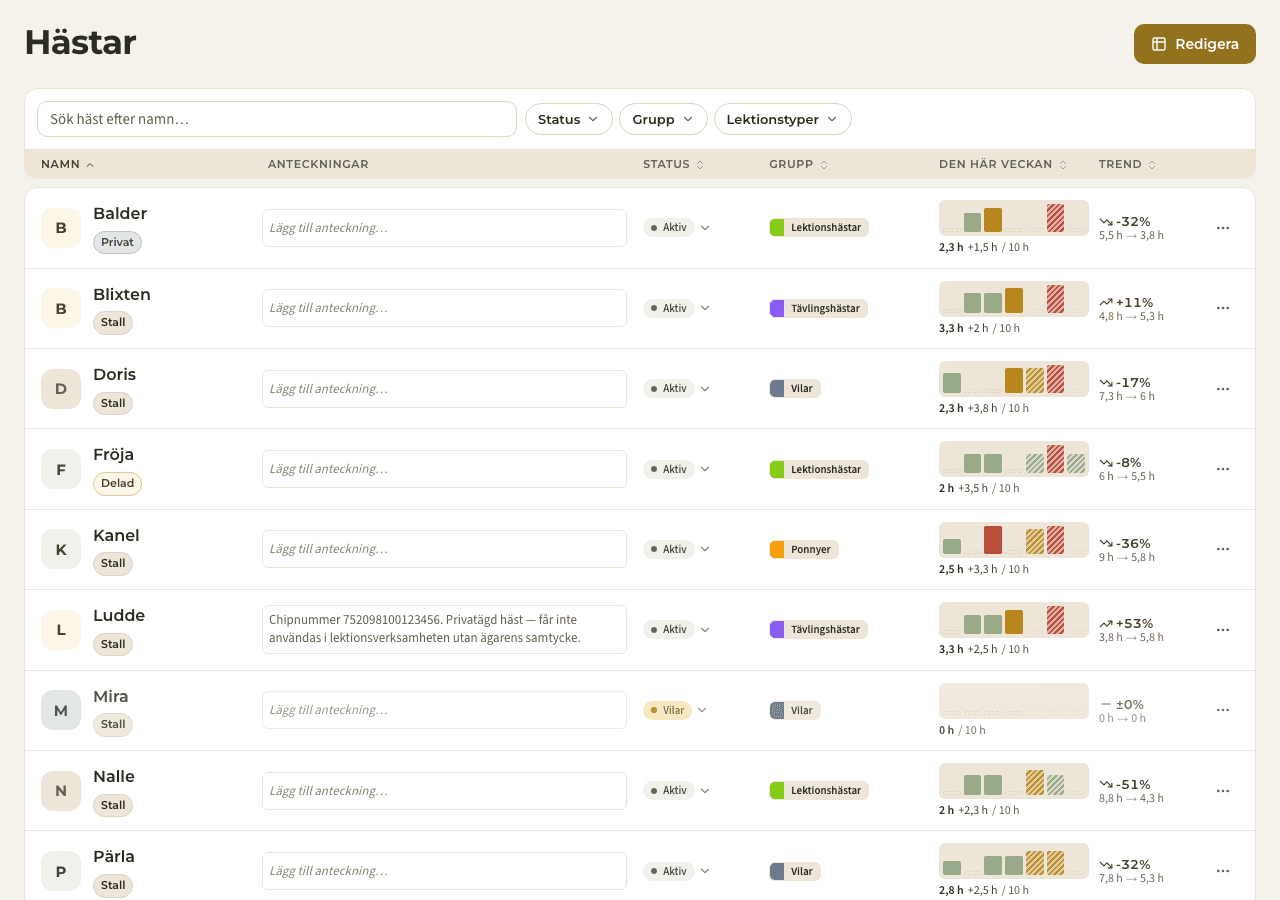This screenshot has width=1280, height=900.
Task: Sort by the Den här veckan column
Action: [x=1003, y=164]
